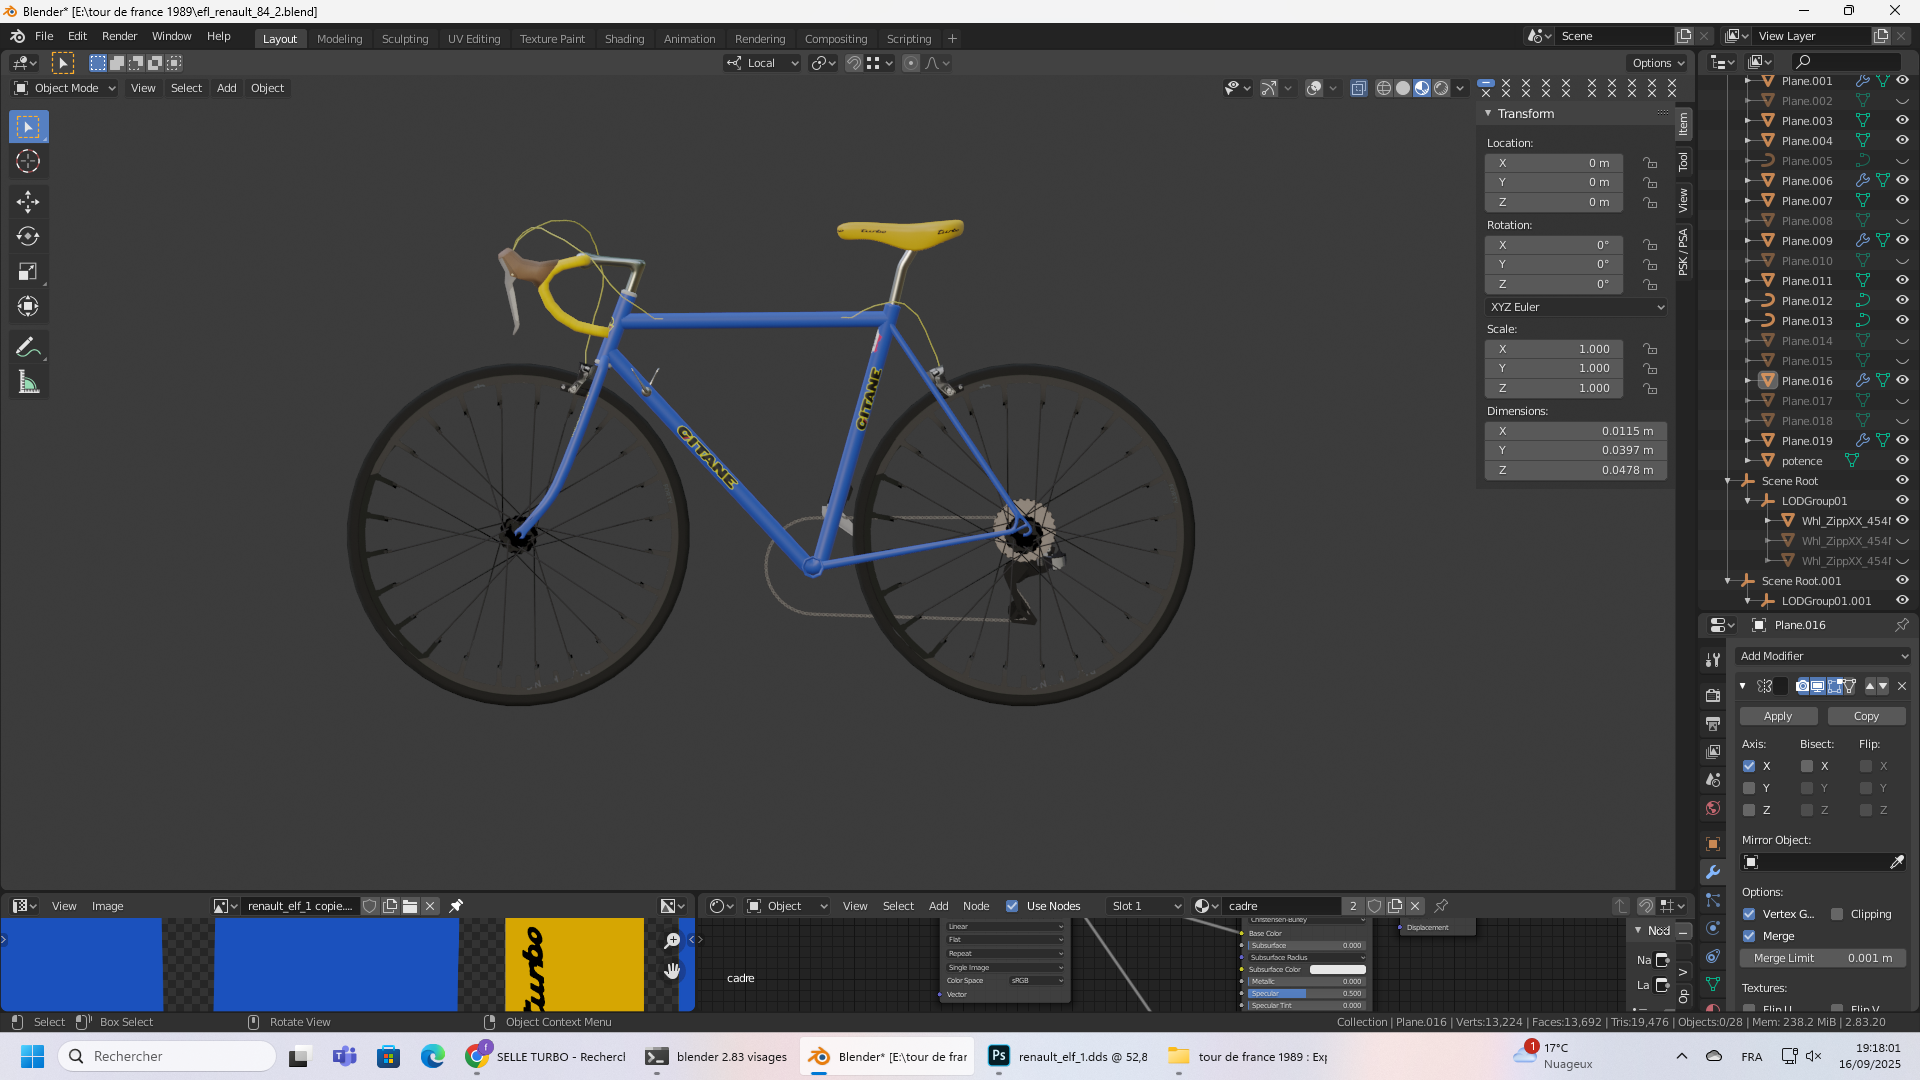This screenshot has width=1920, height=1080.
Task: Switch to the UV Editing workspace tab
Action: (x=473, y=39)
